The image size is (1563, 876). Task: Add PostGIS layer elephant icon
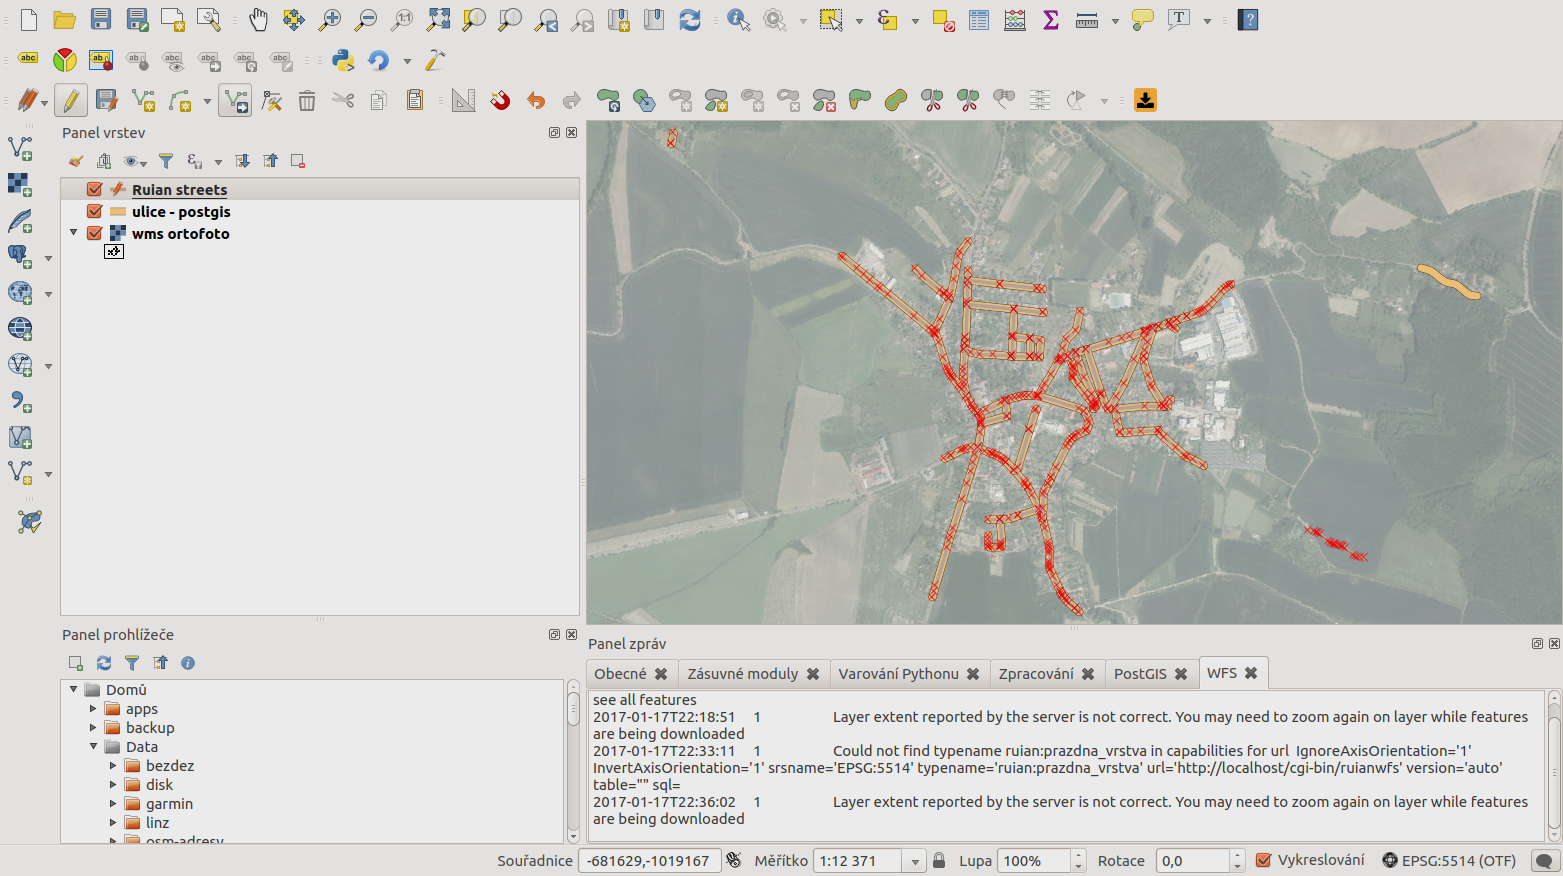click(20, 256)
